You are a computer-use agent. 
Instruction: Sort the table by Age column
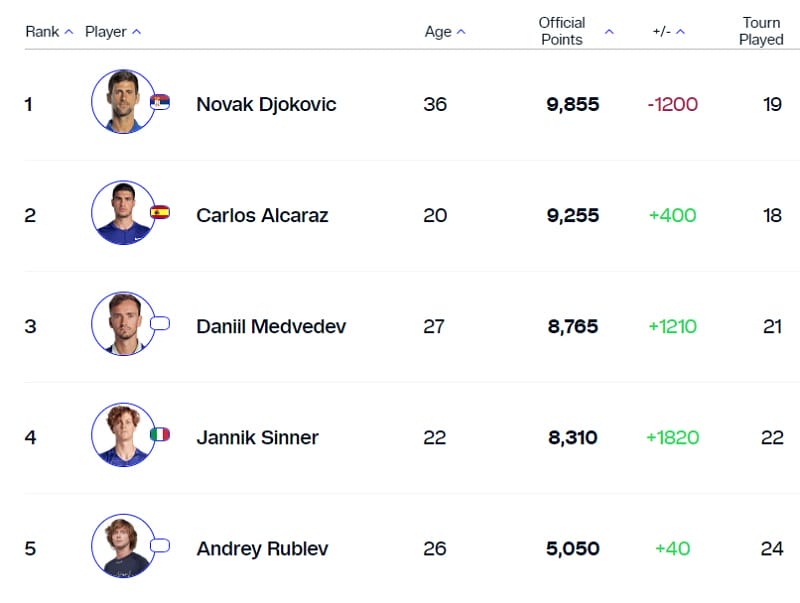(x=445, y=32)
